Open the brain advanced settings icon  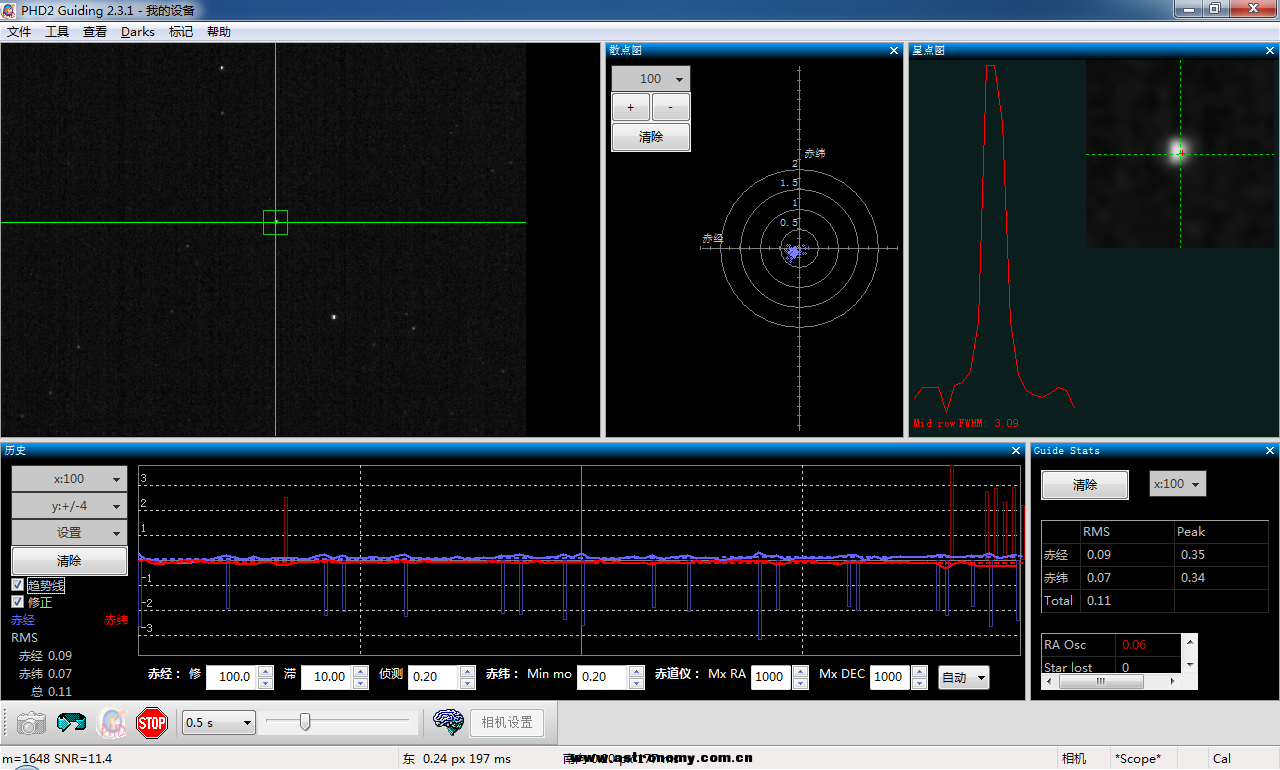448,722
